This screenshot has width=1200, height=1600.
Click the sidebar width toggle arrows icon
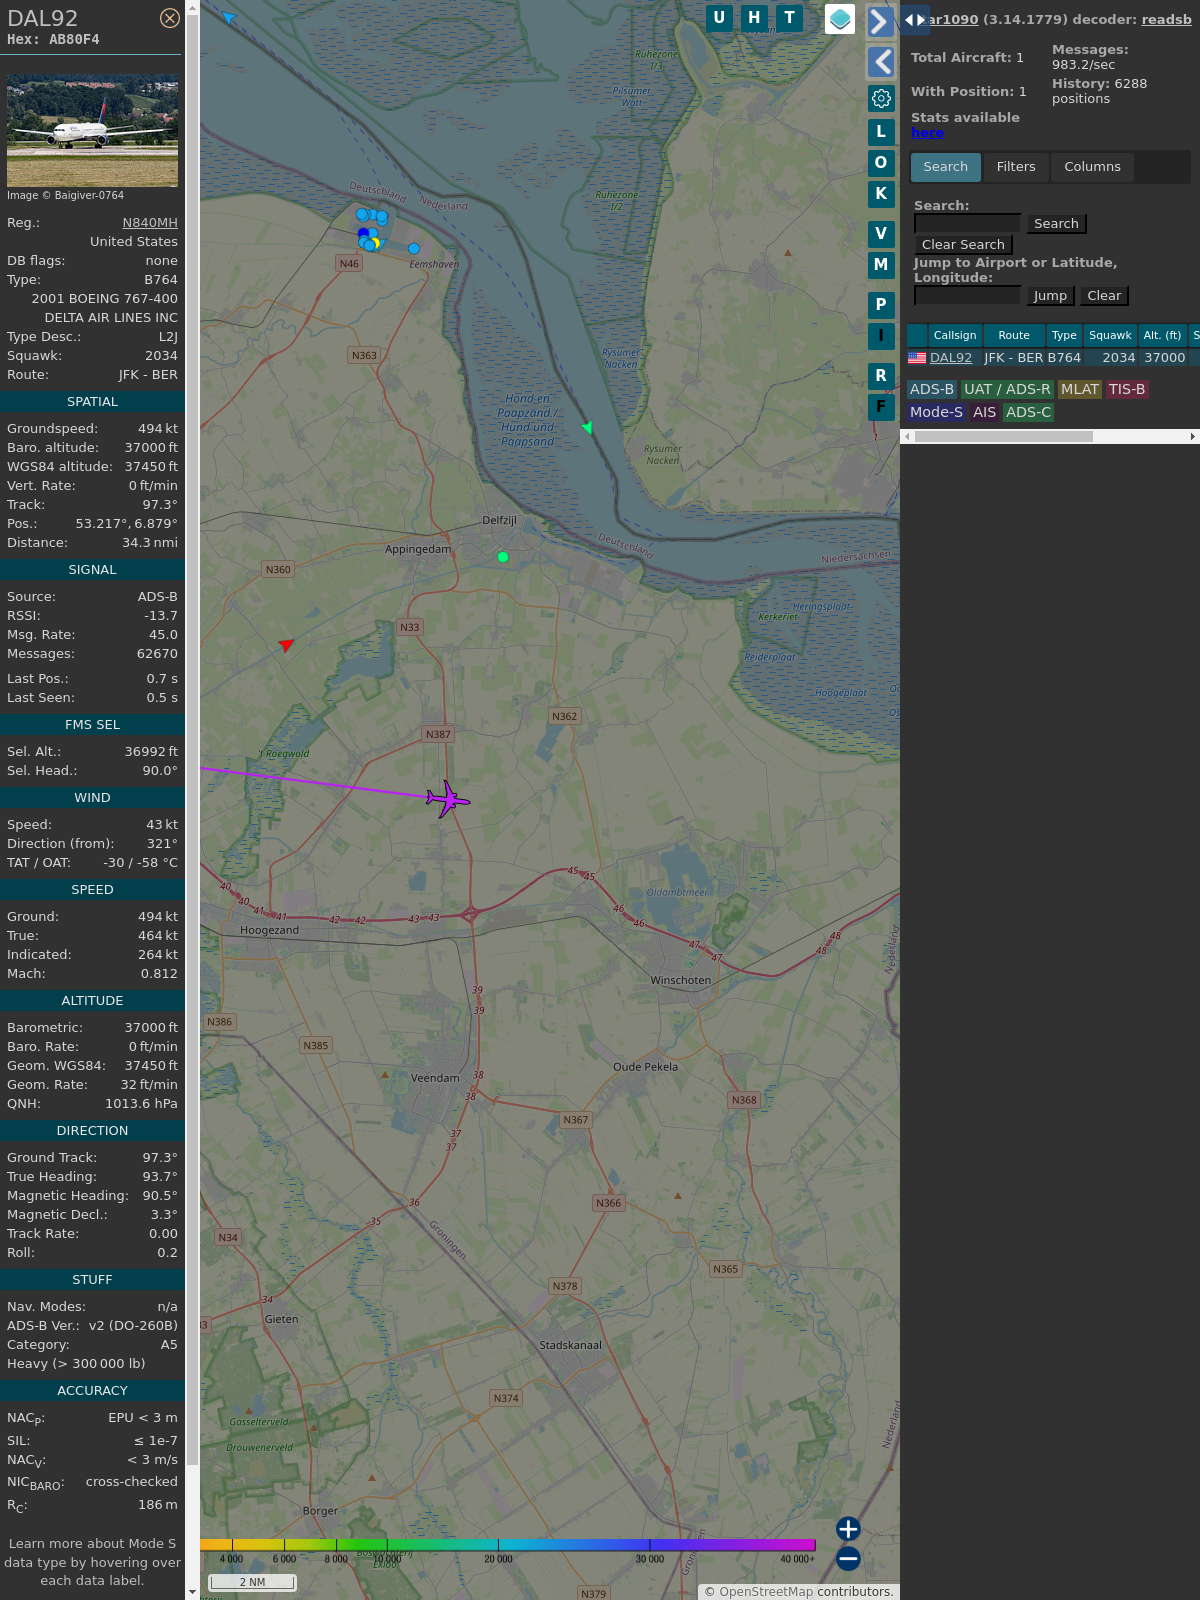tap(914, 20)
